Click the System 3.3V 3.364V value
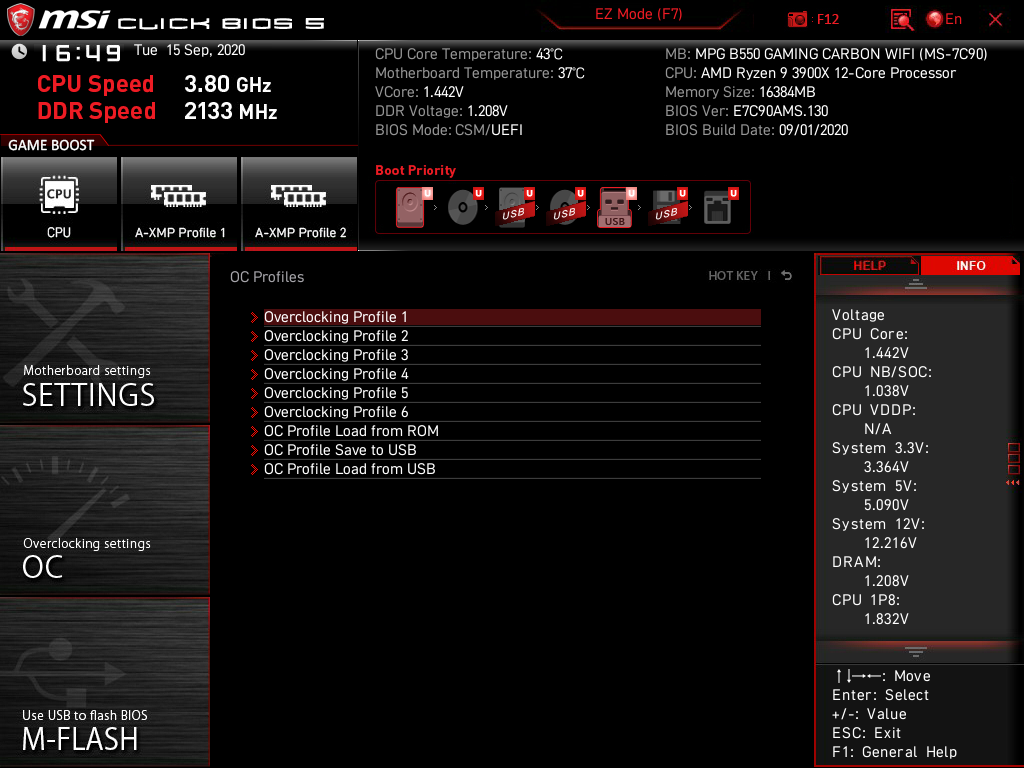The height and width of the screenshot is (768, 1024). point(886,468)
